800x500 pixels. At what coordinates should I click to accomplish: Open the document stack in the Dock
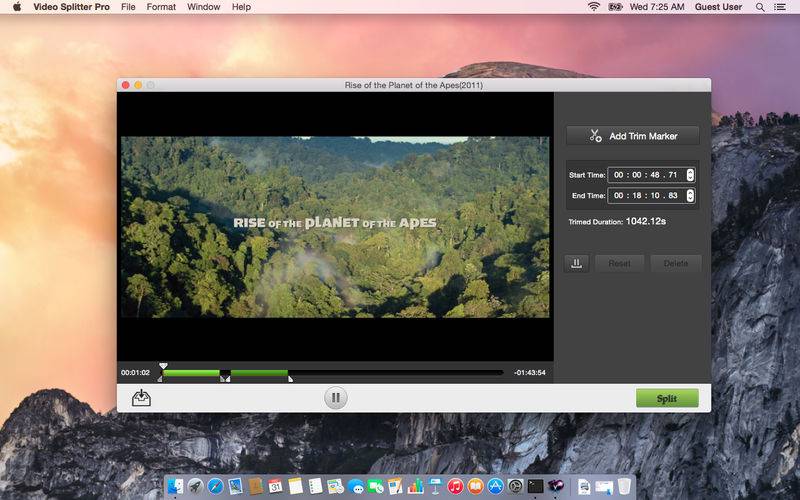tap(584, 486)
